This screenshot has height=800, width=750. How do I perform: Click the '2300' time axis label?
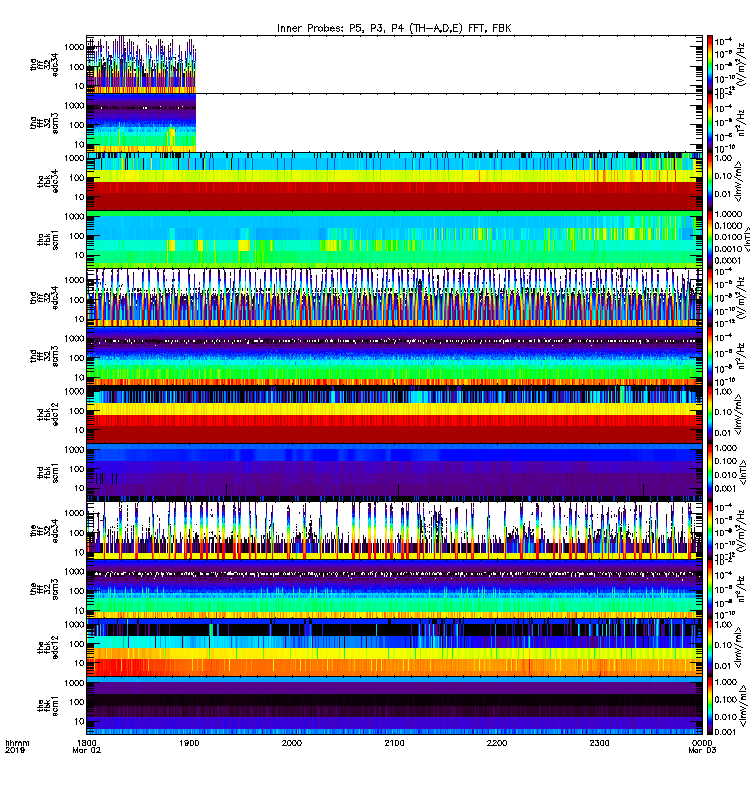(599, 743)
